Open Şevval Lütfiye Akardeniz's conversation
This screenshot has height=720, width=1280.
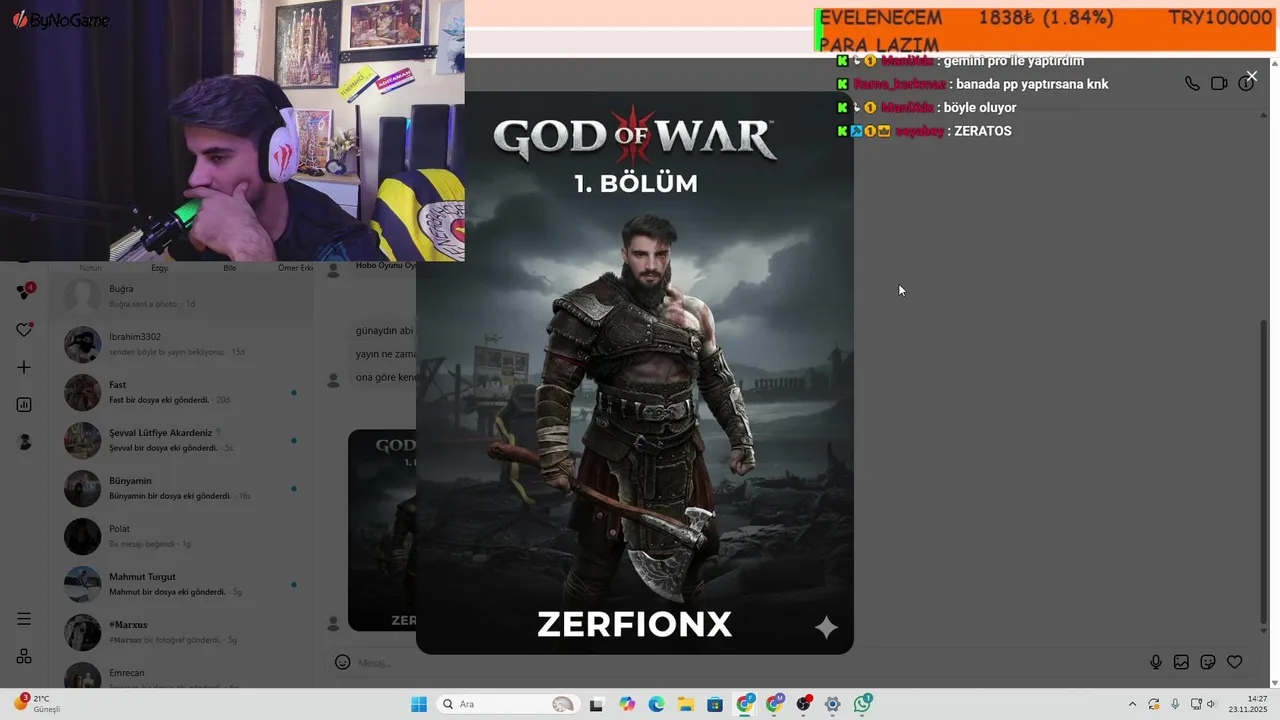(x=182, y=440)
